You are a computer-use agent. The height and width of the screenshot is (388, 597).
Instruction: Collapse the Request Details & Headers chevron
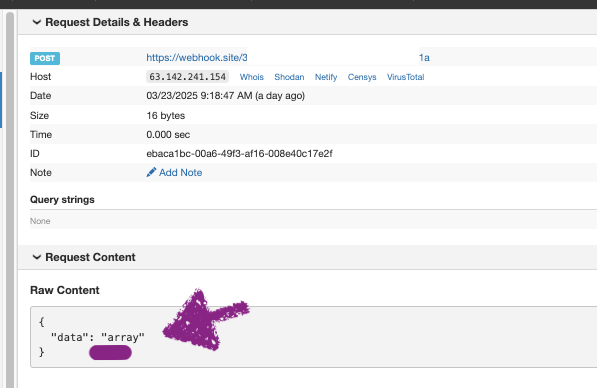coord(37,22)
